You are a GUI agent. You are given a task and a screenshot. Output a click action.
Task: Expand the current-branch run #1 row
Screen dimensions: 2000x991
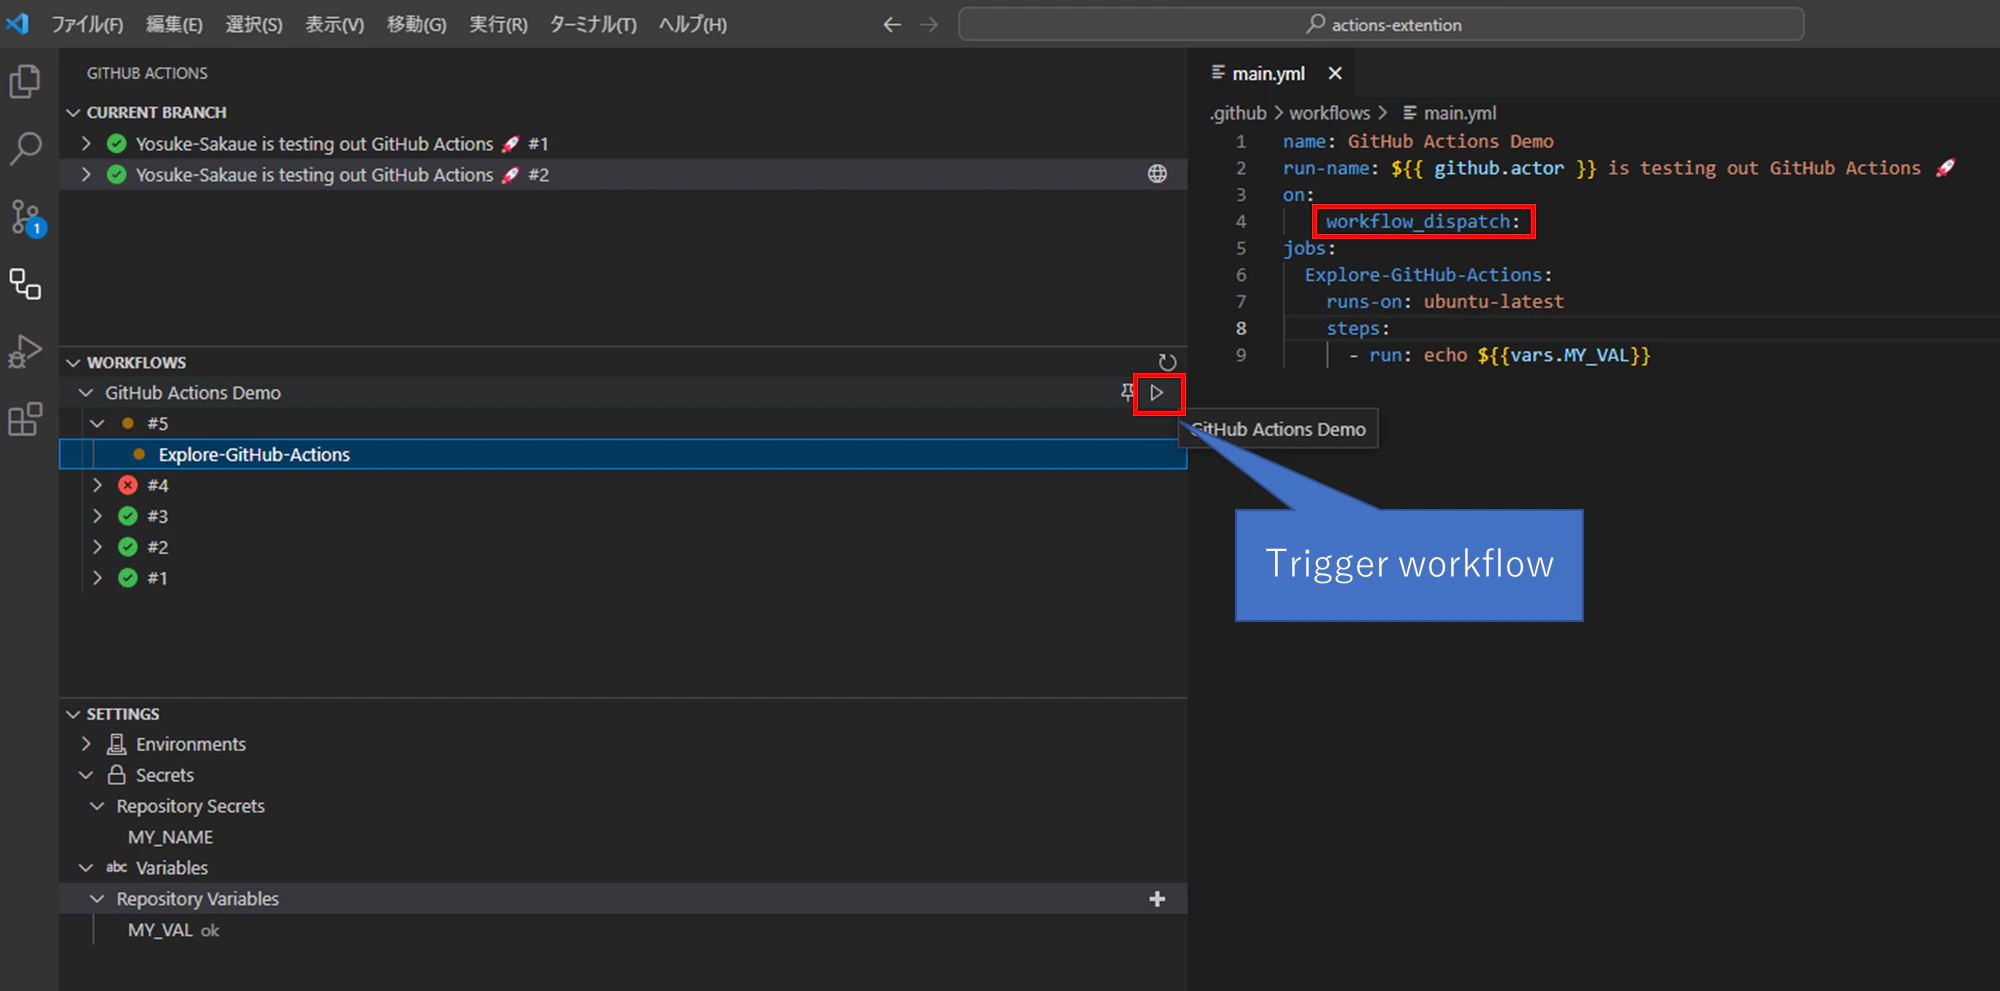pyautogui.click(x=86, y=143)
